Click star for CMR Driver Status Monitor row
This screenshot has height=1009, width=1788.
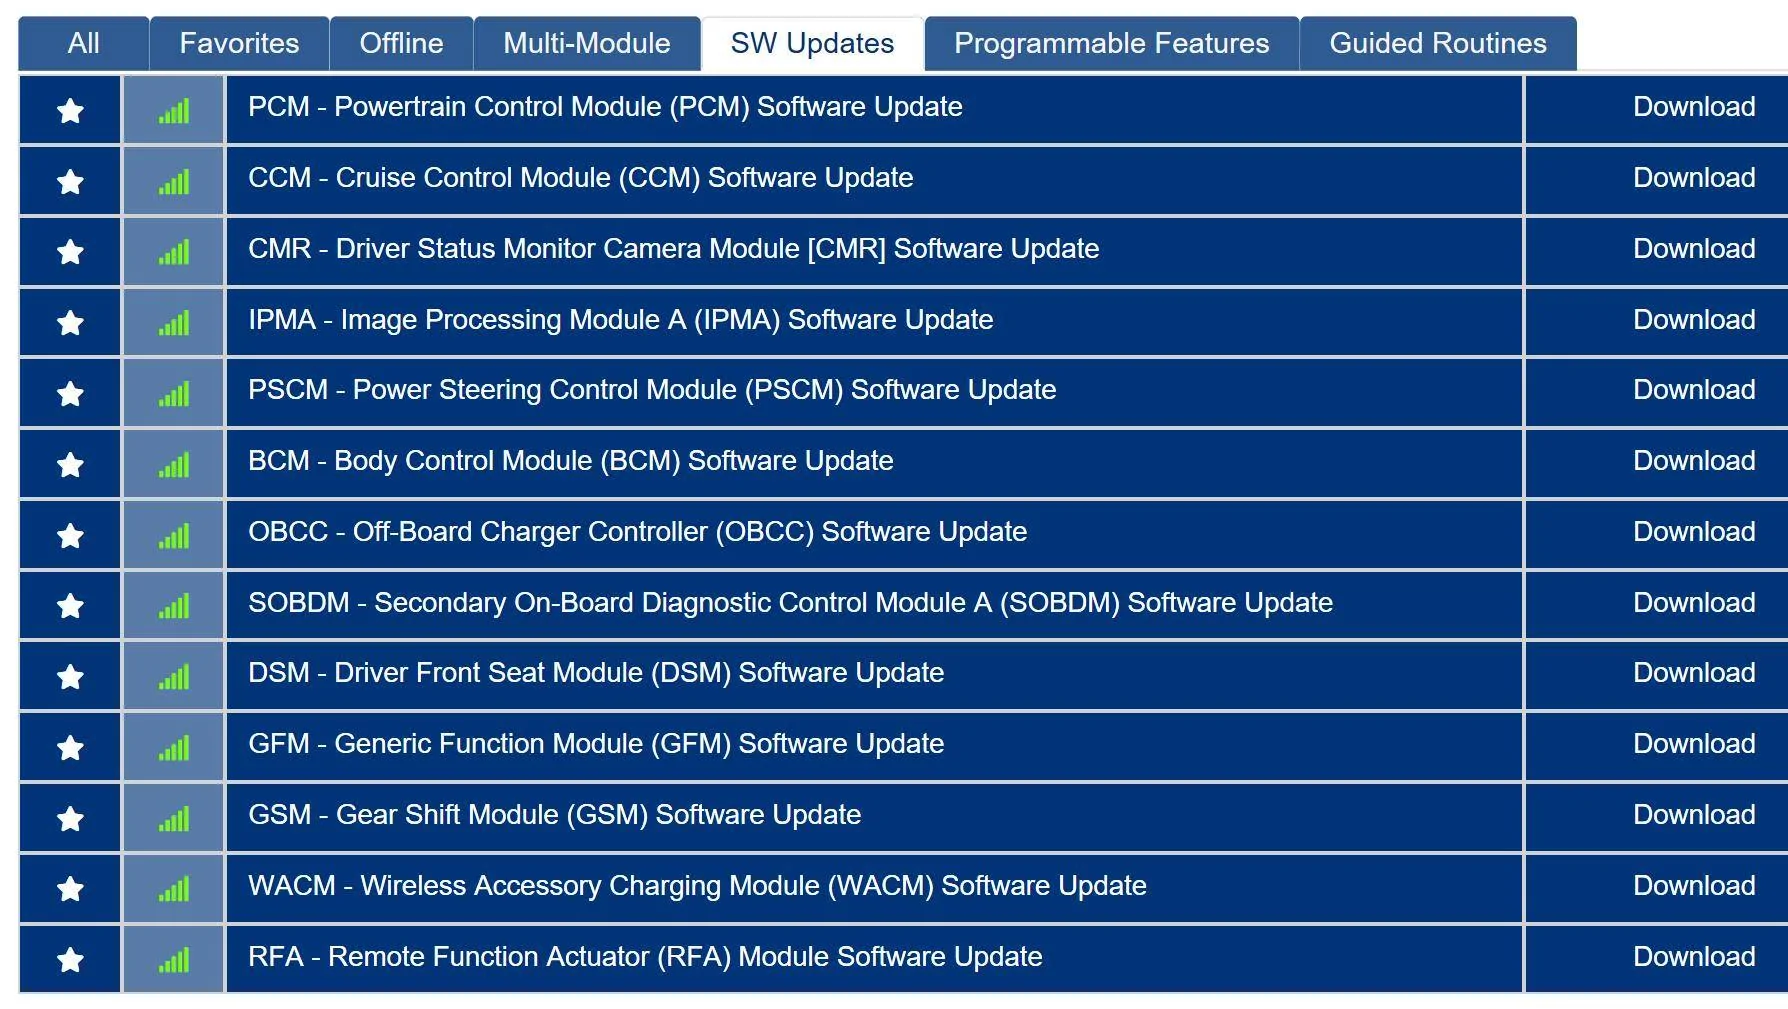pos(70,251)
